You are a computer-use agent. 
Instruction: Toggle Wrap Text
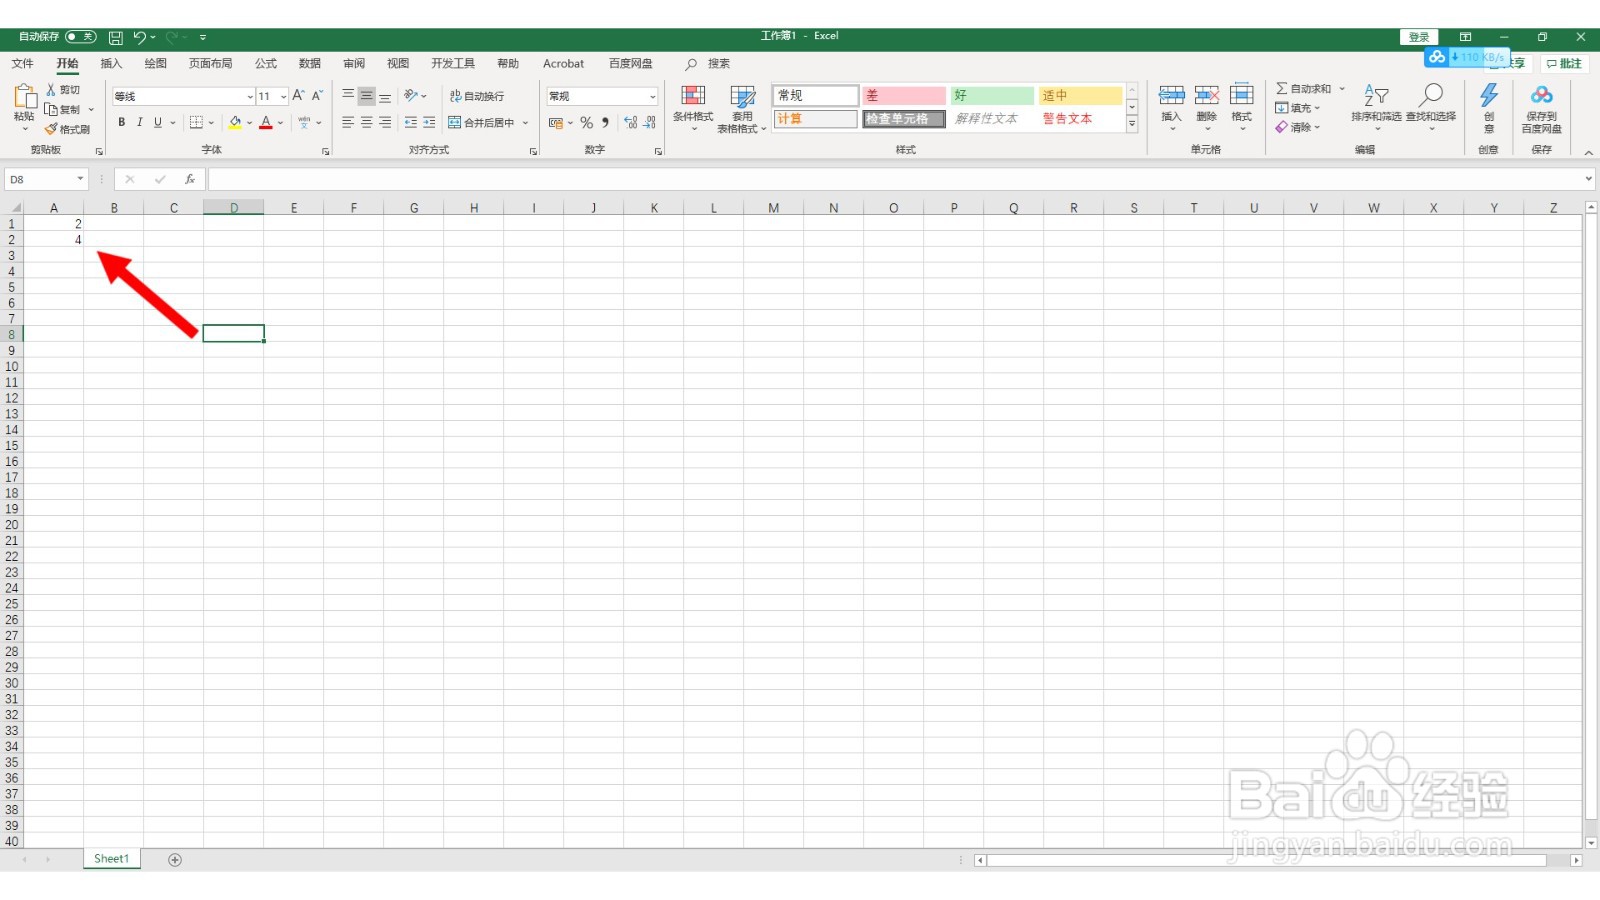coord(477,96)
